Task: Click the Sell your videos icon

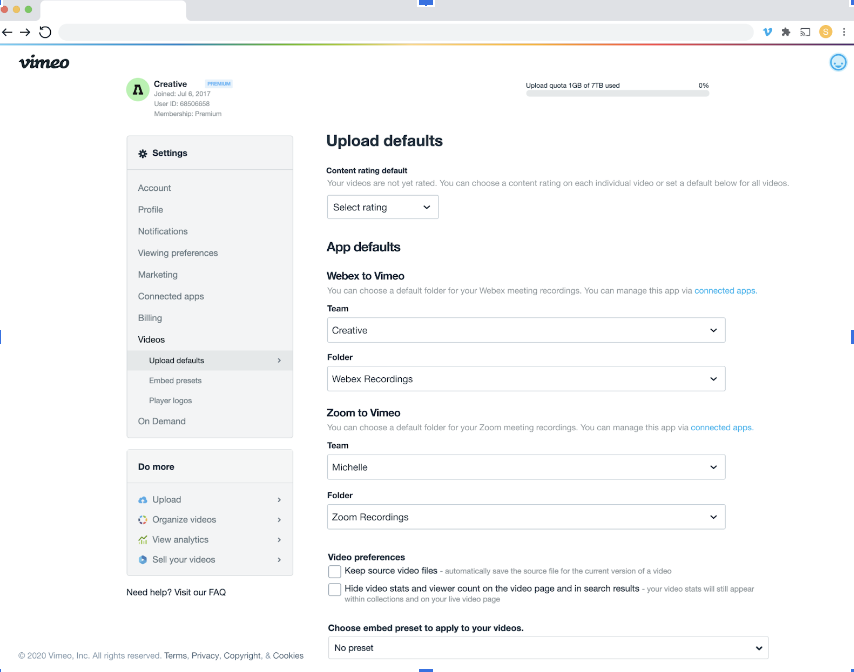Action: click(143, 560)
